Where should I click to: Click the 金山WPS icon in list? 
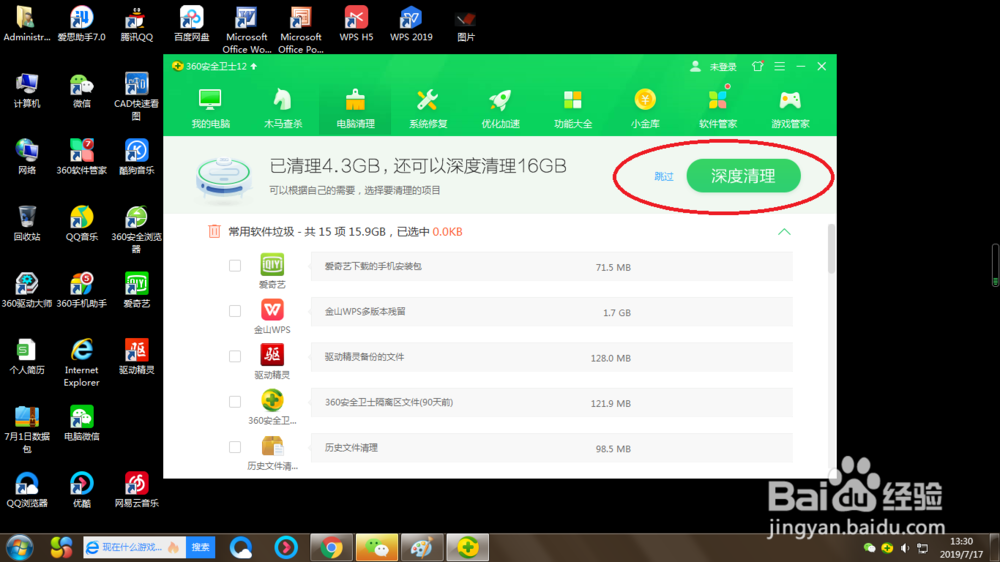click(x=272, y=309)
